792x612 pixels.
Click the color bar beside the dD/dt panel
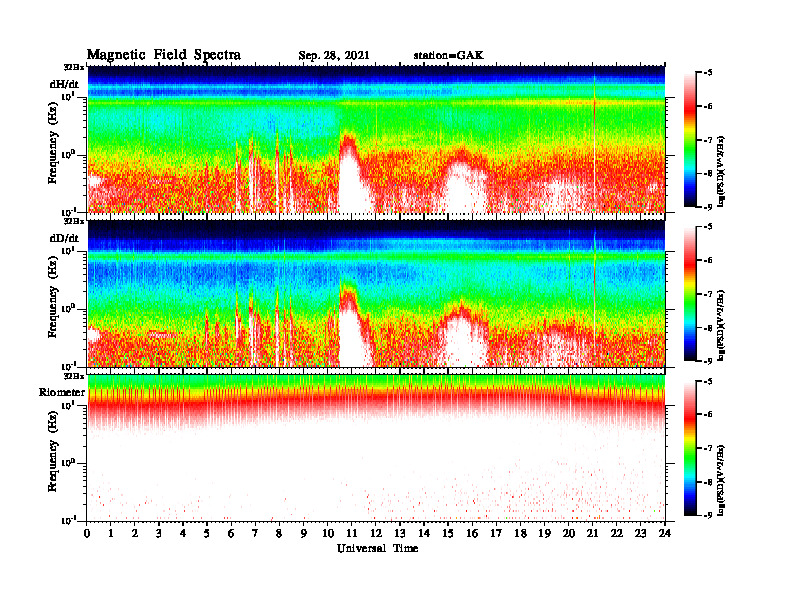(690, 294)
